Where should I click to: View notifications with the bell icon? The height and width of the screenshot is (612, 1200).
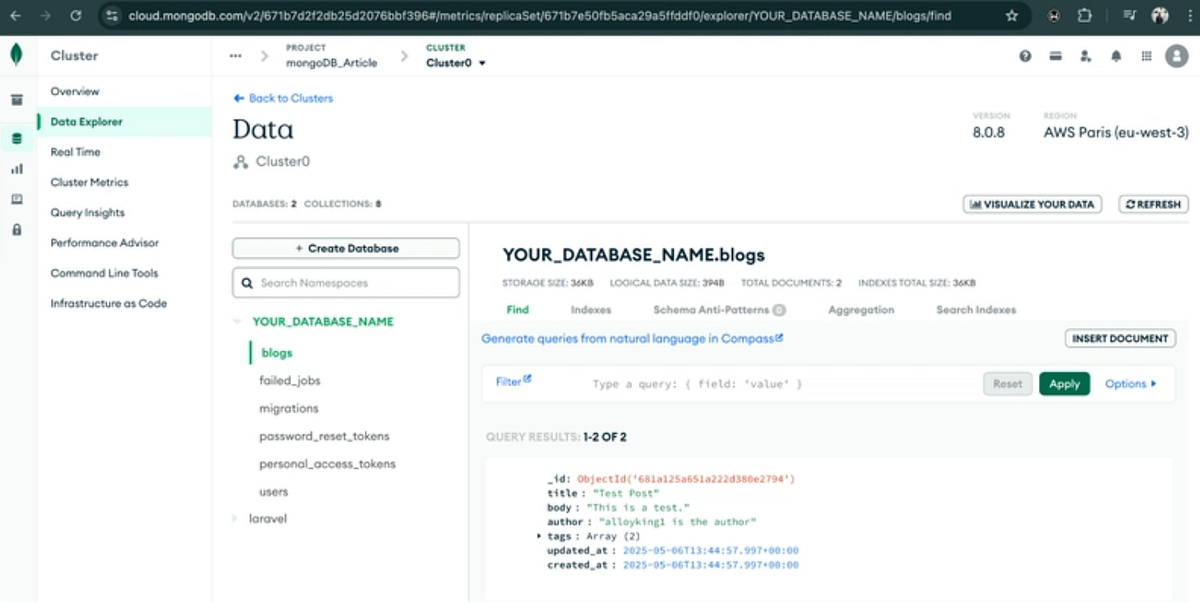pyautogui.click(x=1115, y=56)
